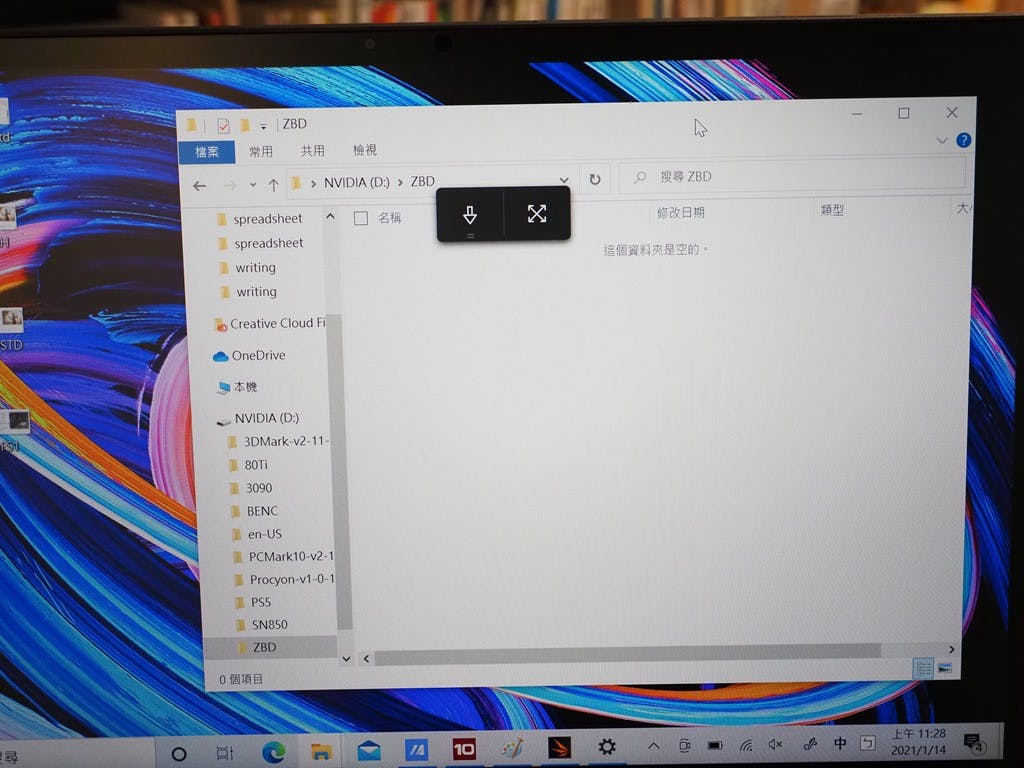The image size is (1024, 768).
Task: Open the 檔案 ribbon tab
Action: [x=207, y=152]
